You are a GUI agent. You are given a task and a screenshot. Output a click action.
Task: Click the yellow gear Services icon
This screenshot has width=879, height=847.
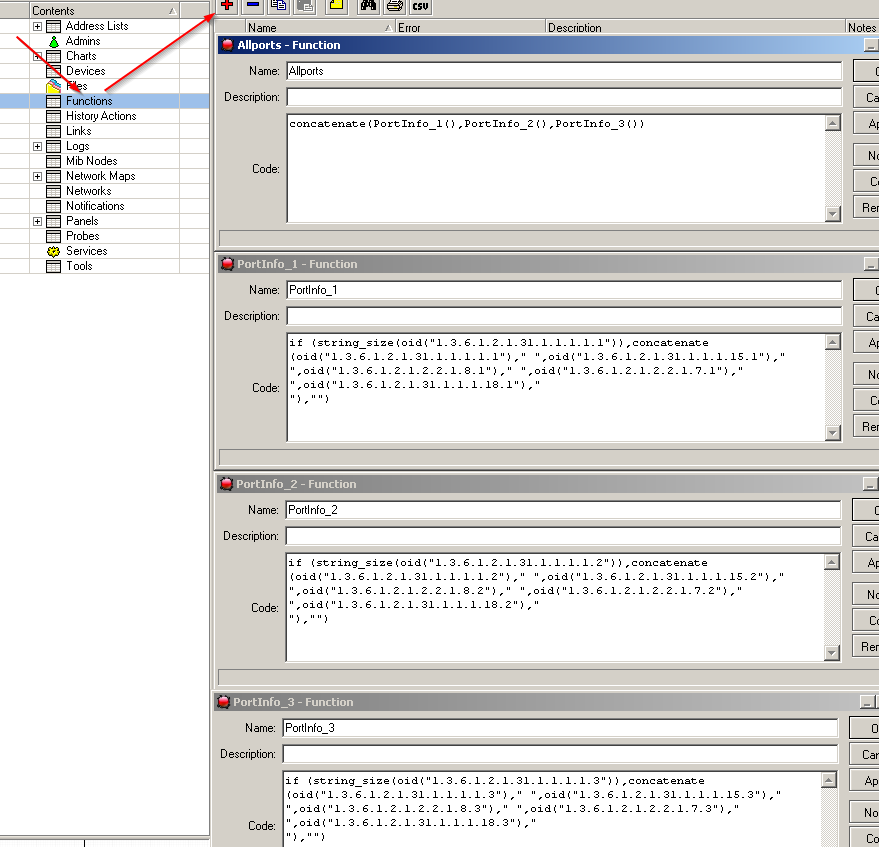point(53,251)
